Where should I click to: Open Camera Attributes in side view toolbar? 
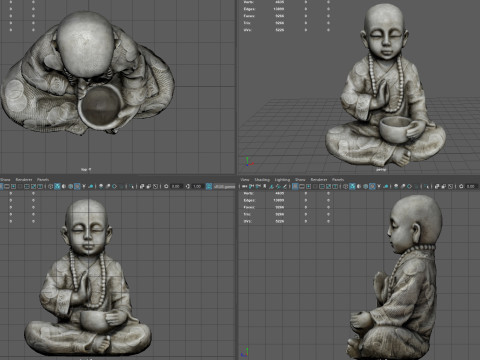coord(258,186)
